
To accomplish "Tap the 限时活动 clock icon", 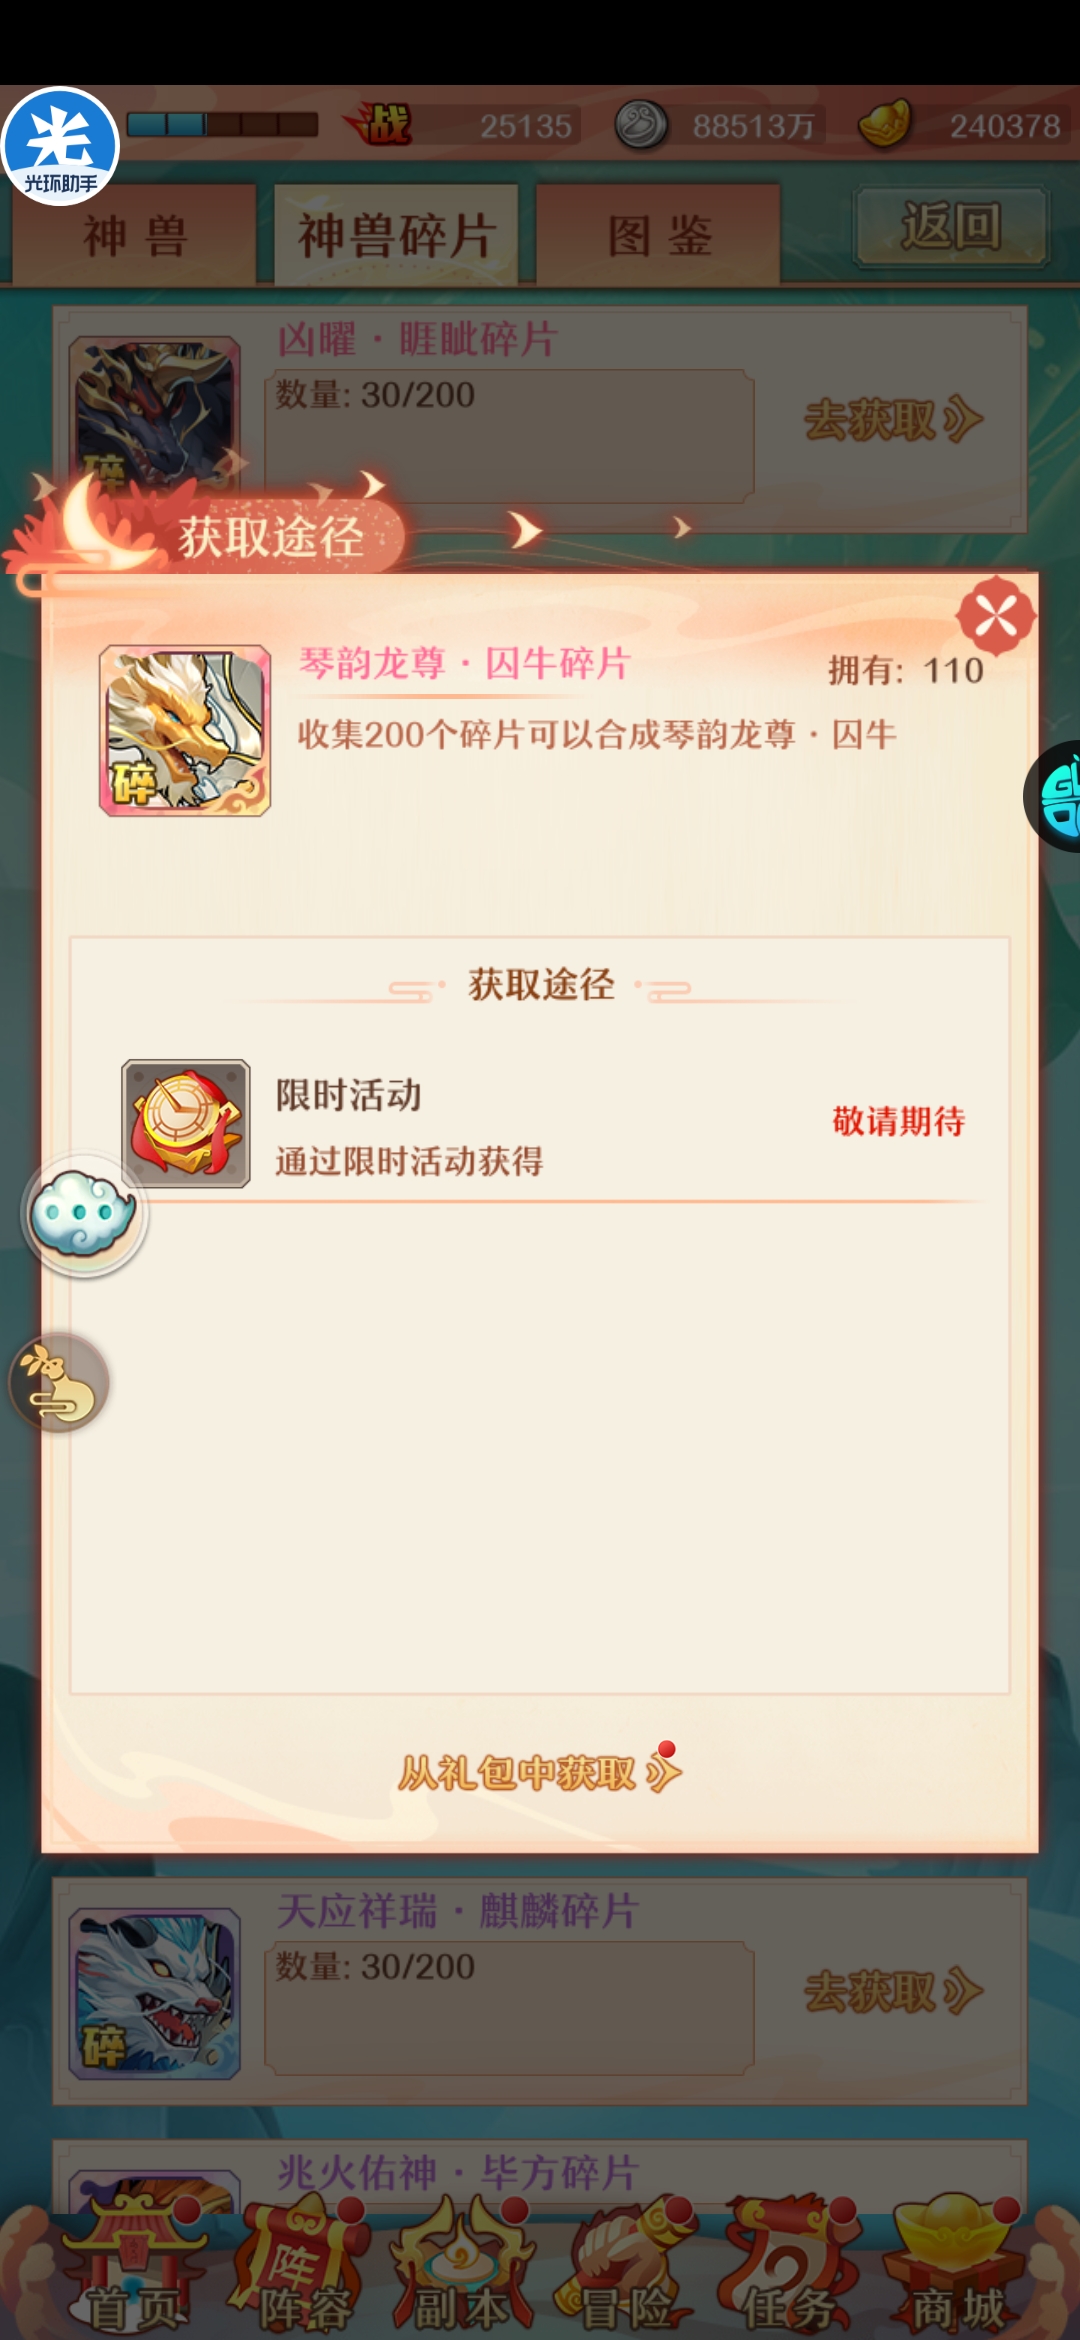I will click(186, 1124).
